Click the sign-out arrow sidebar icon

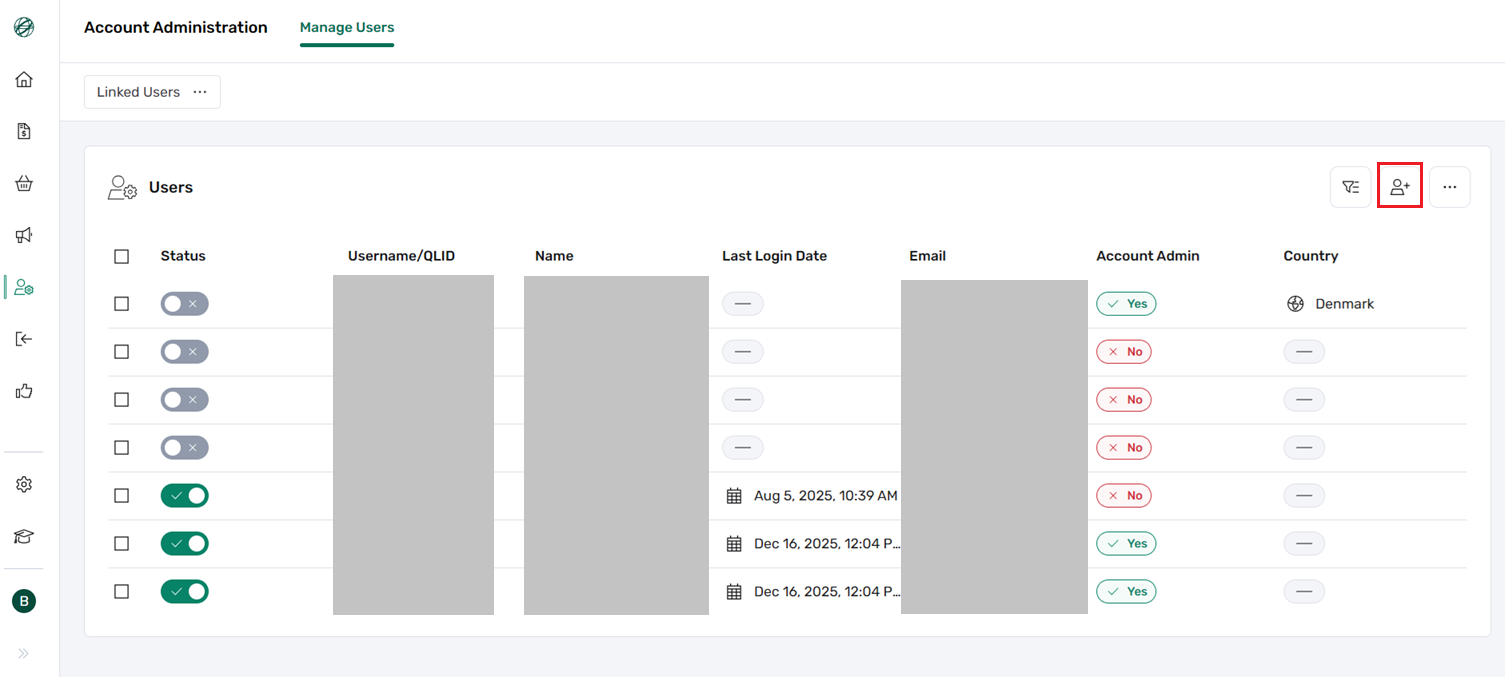coord(24,339)
